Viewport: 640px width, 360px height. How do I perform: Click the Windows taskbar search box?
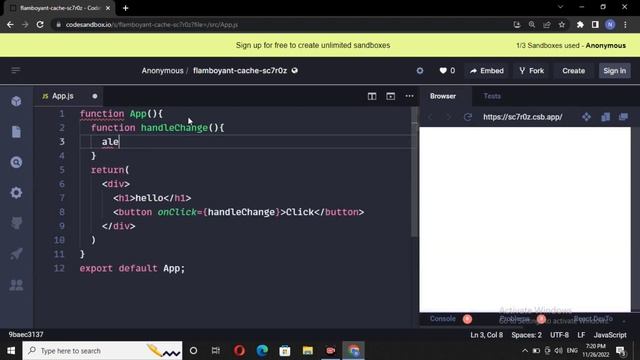pos(102,351)
